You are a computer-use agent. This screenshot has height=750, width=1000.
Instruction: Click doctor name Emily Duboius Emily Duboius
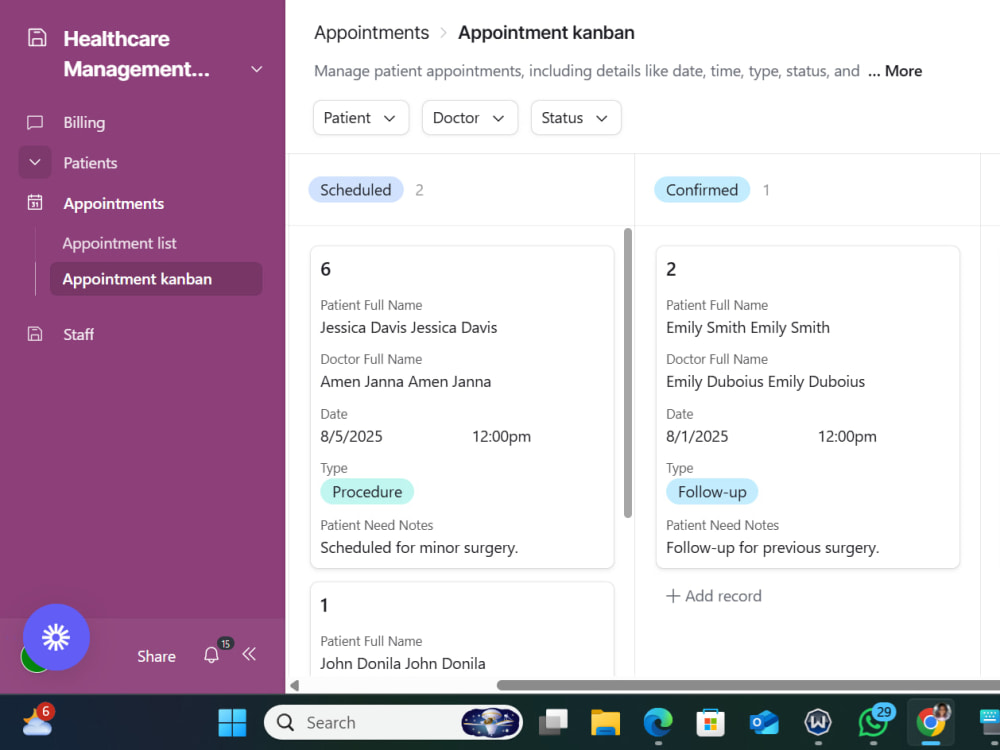[x=765, y=381]
